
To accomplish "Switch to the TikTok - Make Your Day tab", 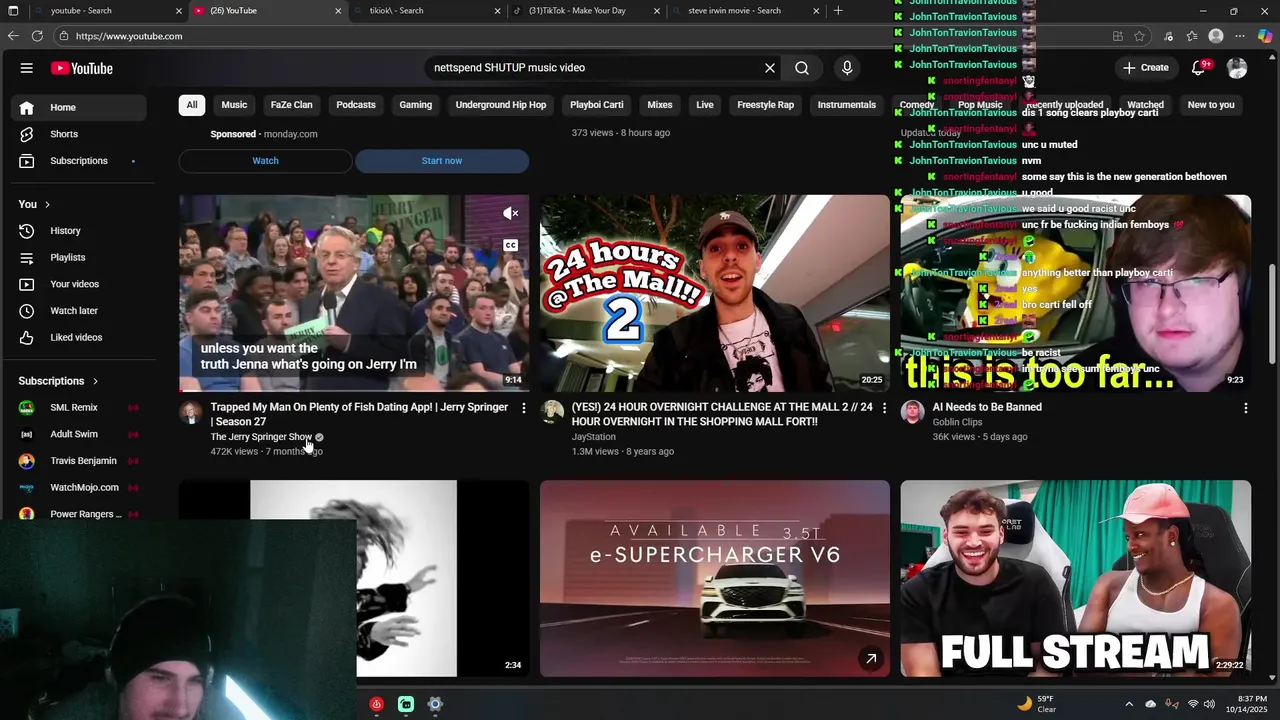I will (x=584, y=11).
